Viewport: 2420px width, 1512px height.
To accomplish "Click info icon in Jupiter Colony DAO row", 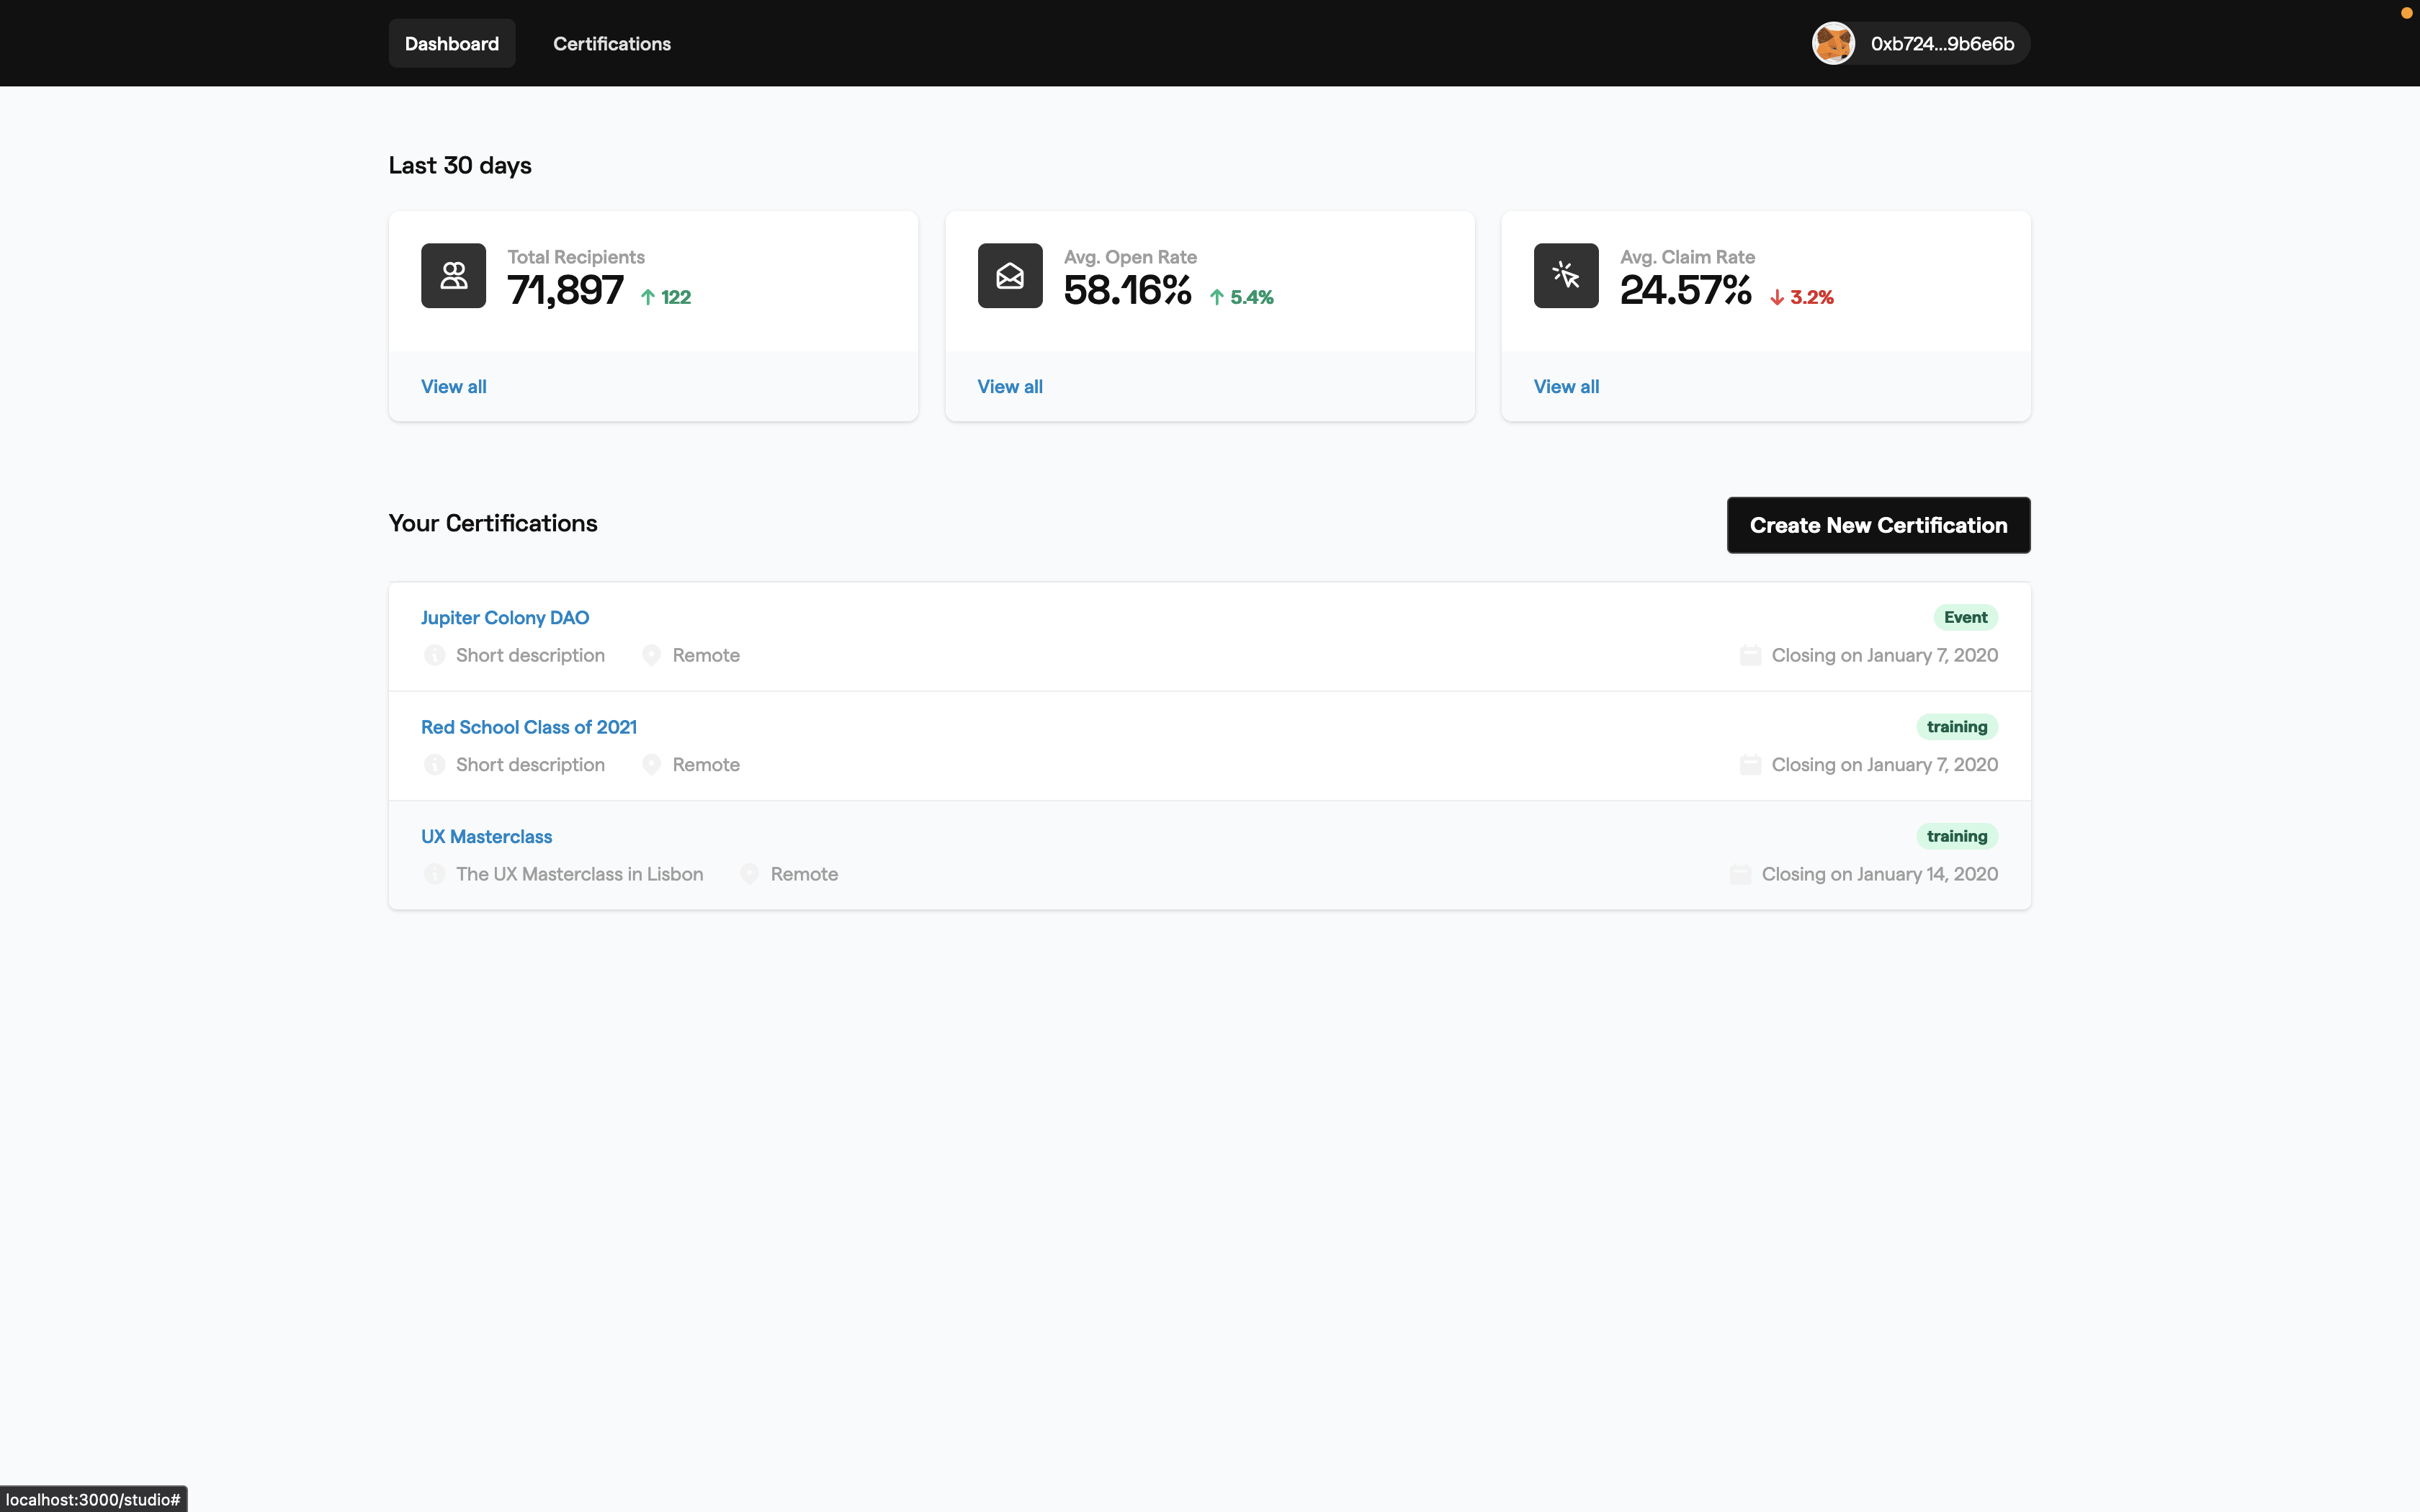I will 434,655.
